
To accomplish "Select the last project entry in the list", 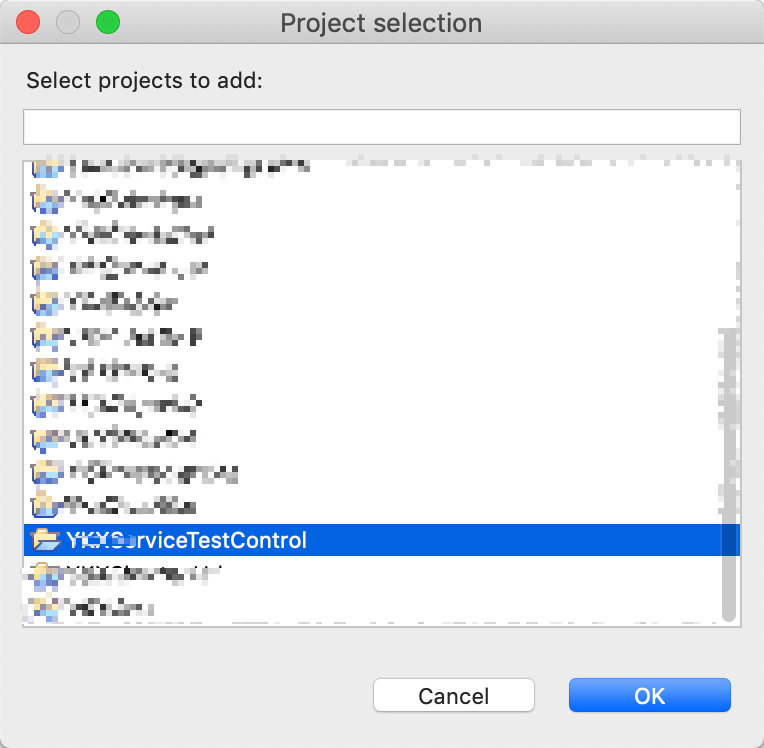I will pyautogui.click(x=110, y=606).
